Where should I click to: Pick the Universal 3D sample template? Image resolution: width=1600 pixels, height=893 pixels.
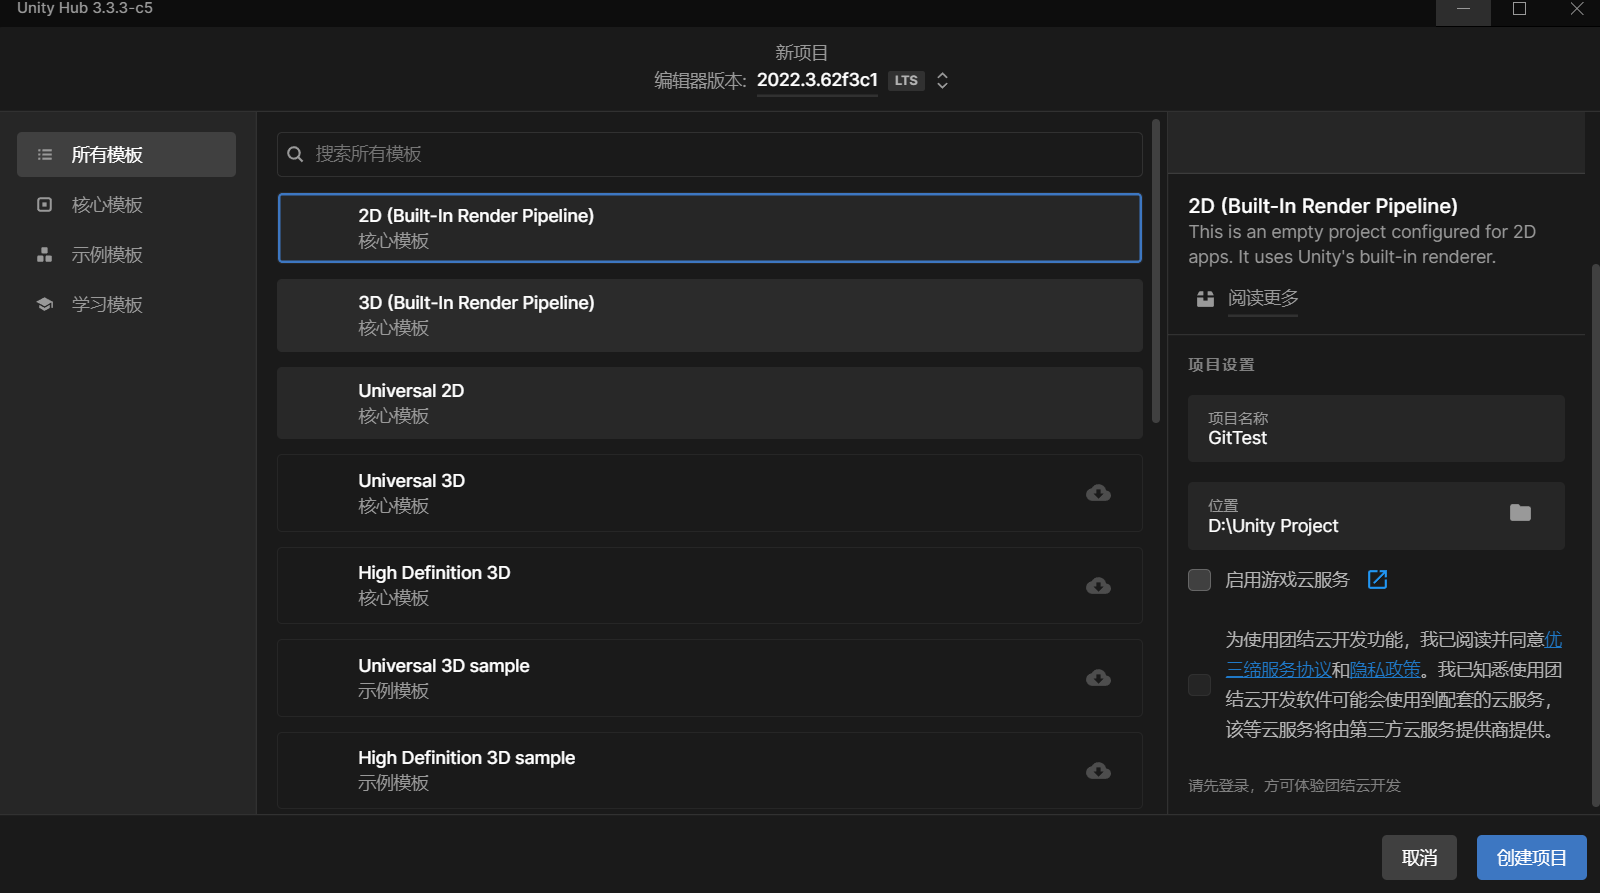coord(709,678)
